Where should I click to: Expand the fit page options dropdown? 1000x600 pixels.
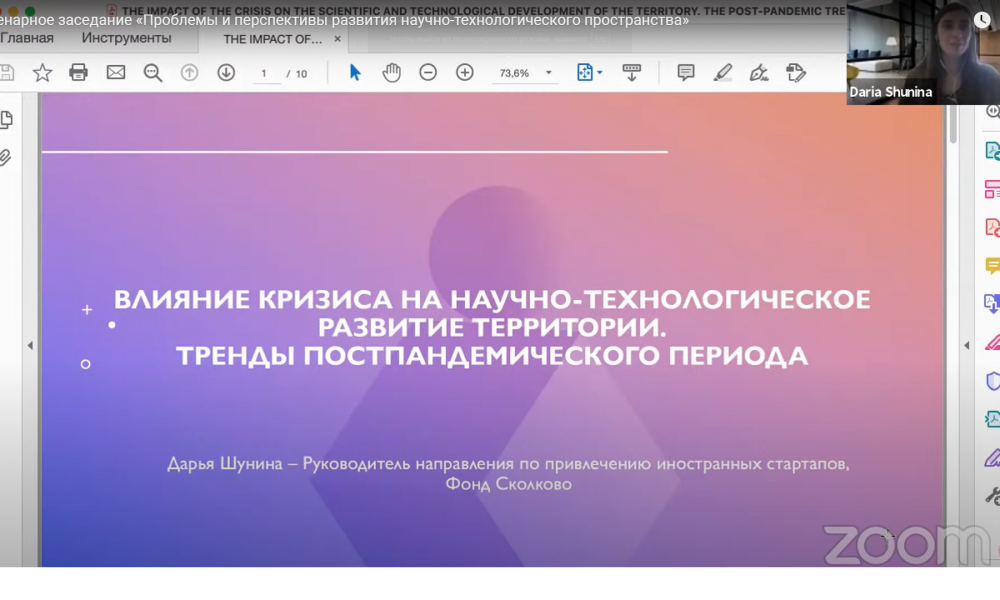[x=599, y=73]
